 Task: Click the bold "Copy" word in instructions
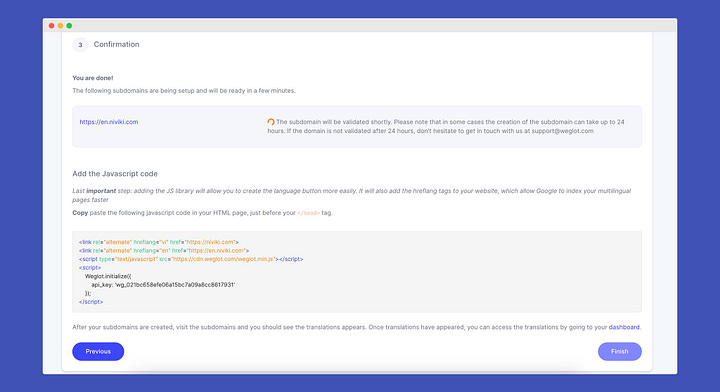[80, 213]
